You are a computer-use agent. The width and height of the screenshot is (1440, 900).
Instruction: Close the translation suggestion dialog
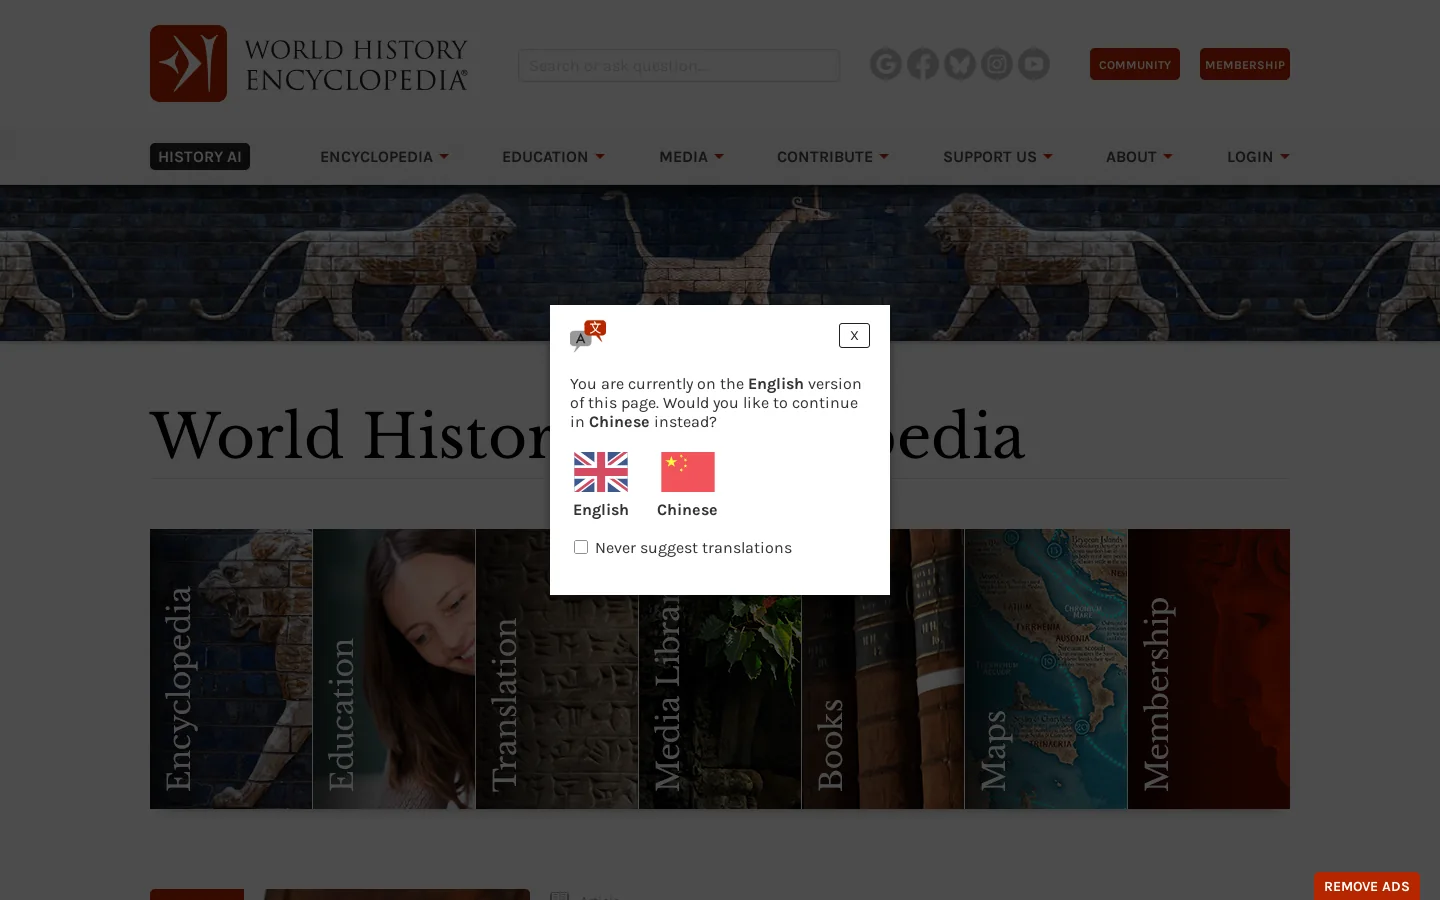pos(854,336)
